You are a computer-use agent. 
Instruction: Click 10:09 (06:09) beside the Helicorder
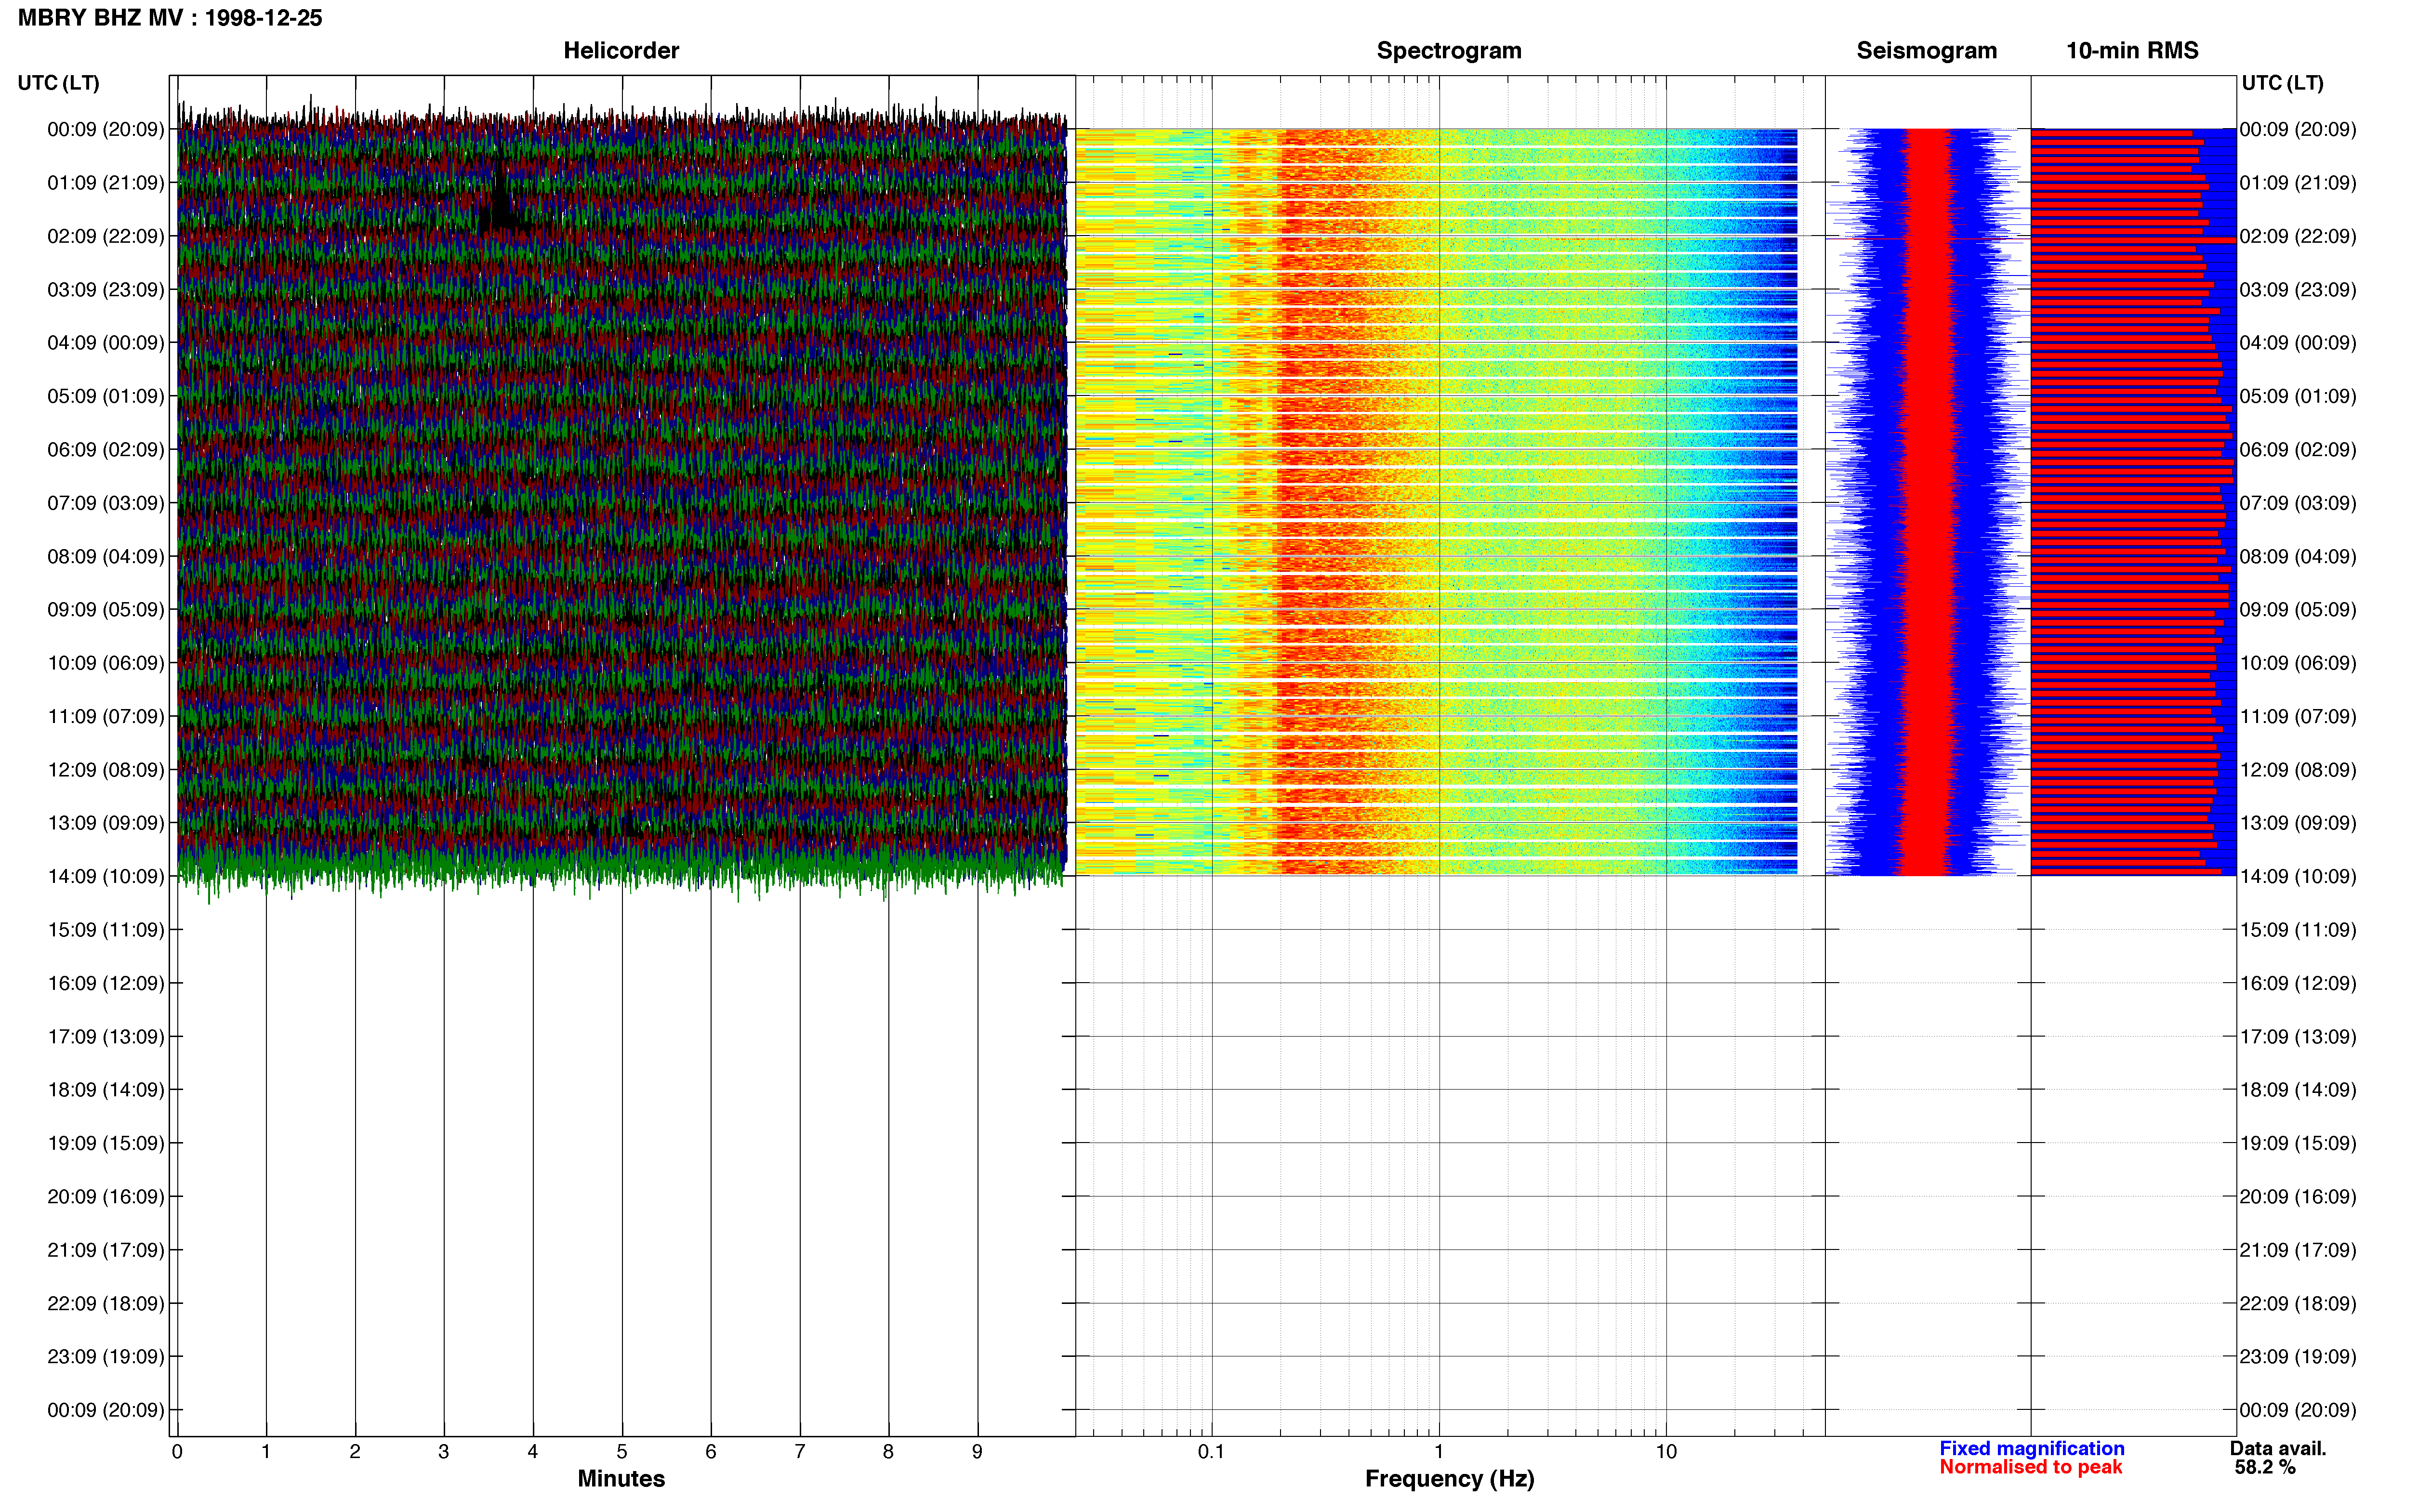click(x=106, y=663)
